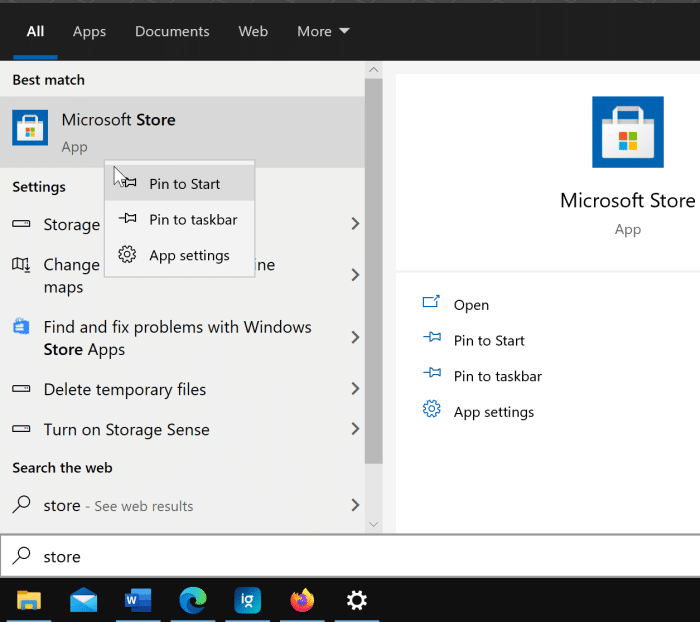Click drive icon beside Turn on Storage Sense
700x622 pixels.
pos(21,429)
